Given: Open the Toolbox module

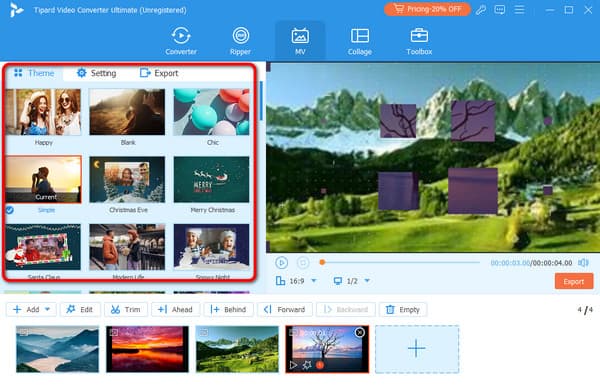Looking at the screenshot, I should (419, 41).
